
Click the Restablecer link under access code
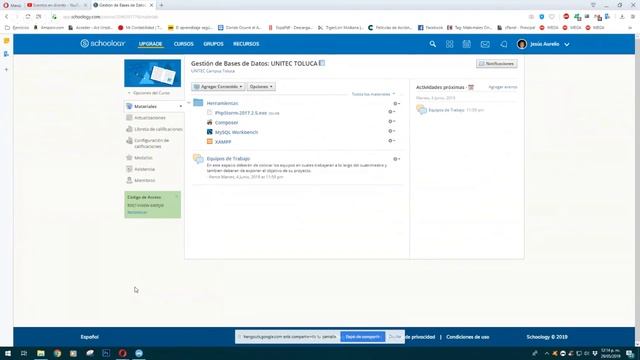click(137, 213)
